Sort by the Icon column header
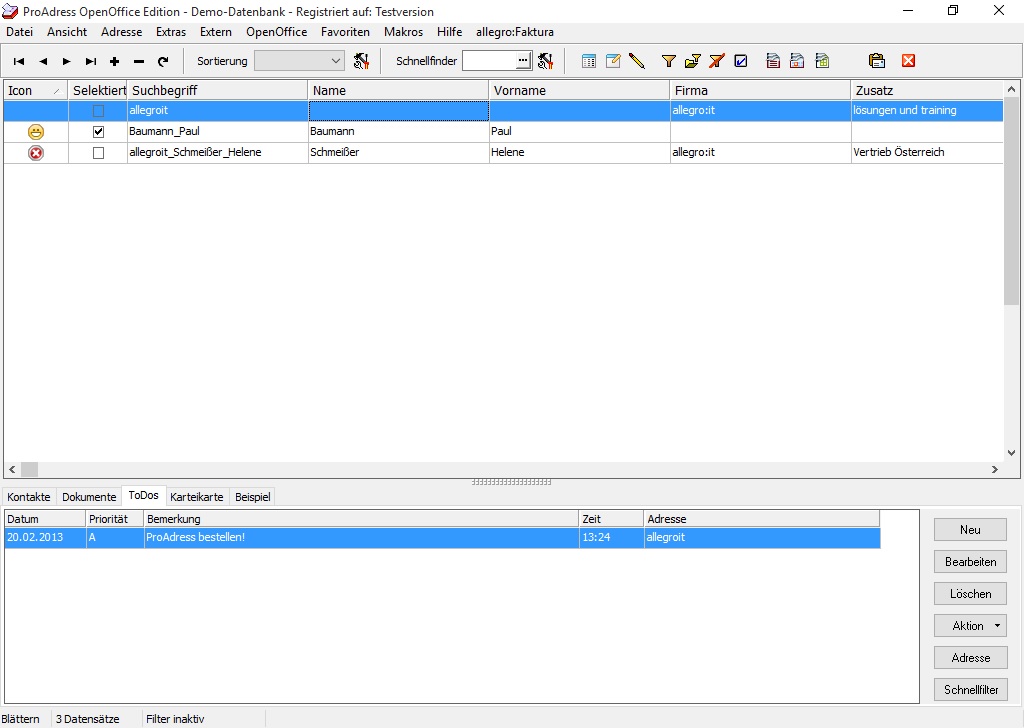 pyautogui.click(x=35, y=90)
